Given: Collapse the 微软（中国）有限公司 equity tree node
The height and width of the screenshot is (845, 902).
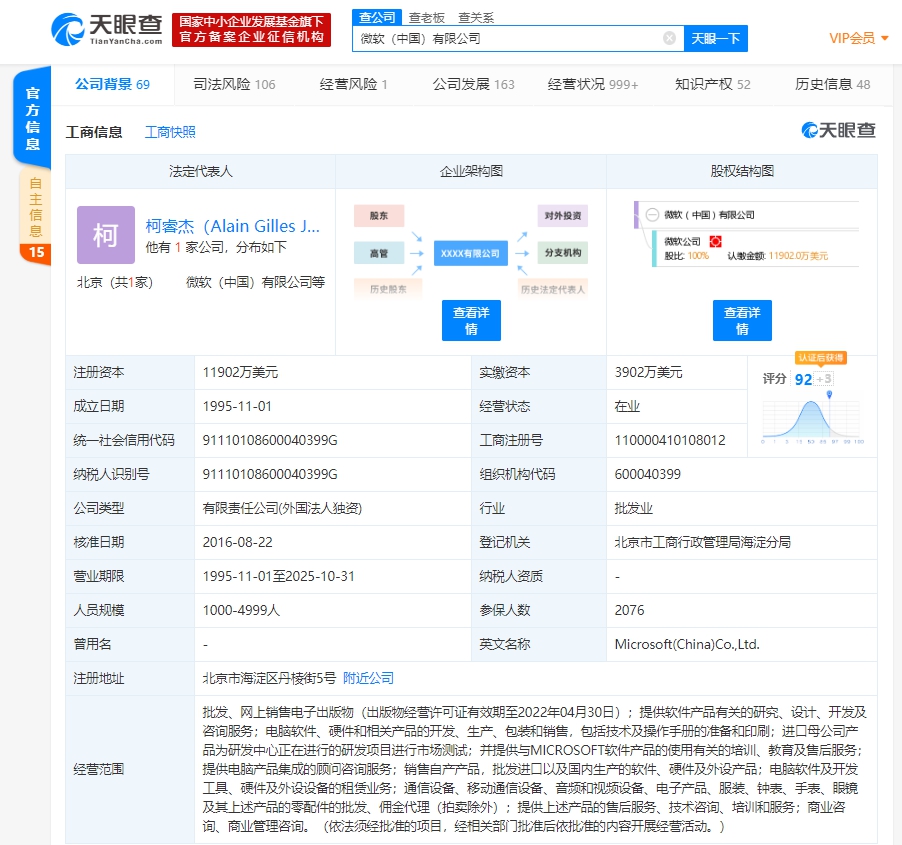Looking at the screenshot, I should tap(652, 214).
